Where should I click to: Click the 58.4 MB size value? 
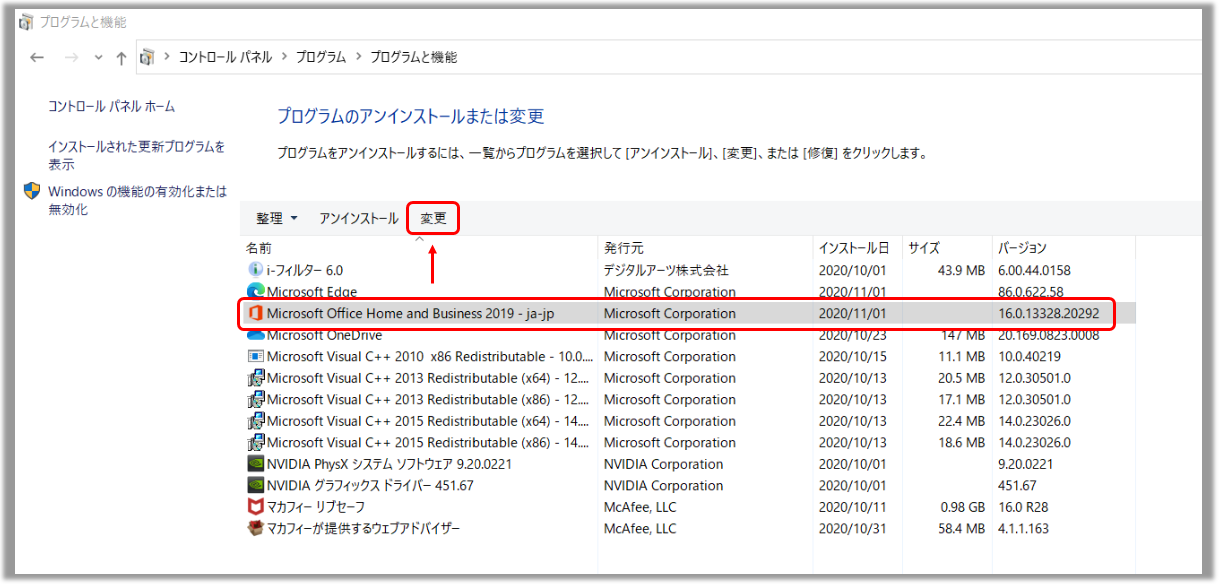(959, 529)
